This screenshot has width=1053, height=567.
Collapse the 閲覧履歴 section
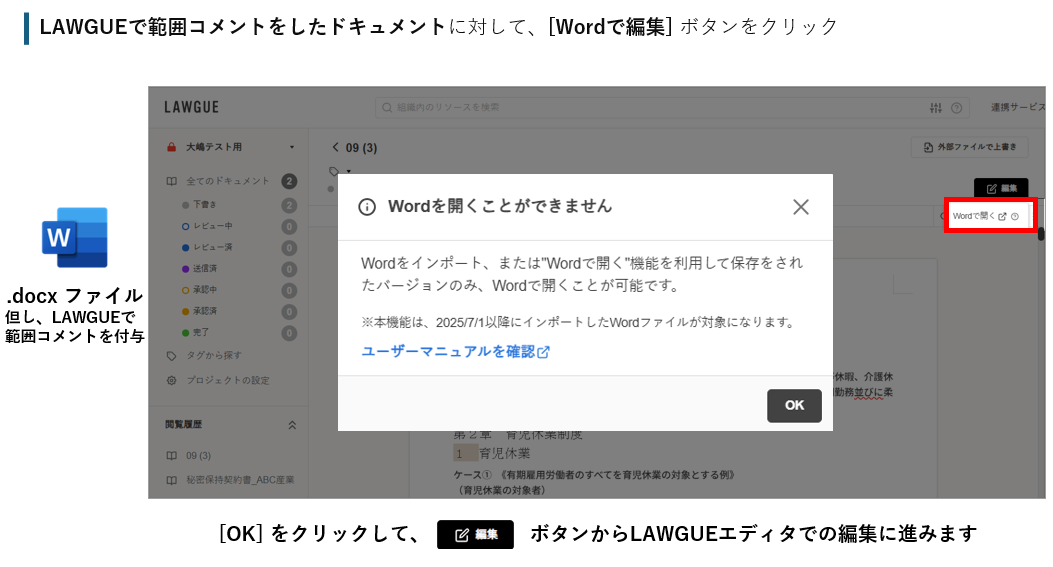tap(291, 424)
